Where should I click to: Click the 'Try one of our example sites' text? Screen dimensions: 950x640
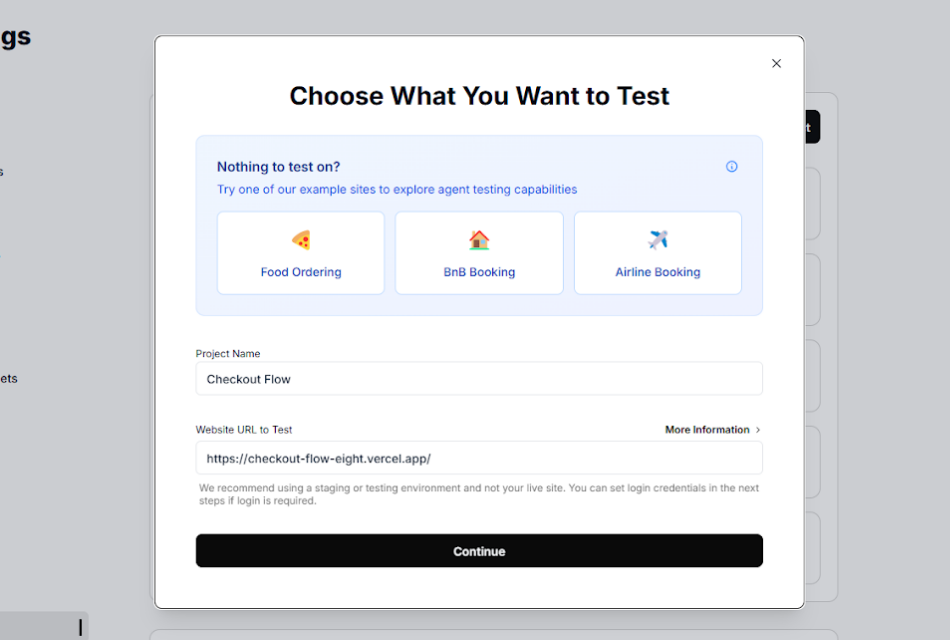398,189
